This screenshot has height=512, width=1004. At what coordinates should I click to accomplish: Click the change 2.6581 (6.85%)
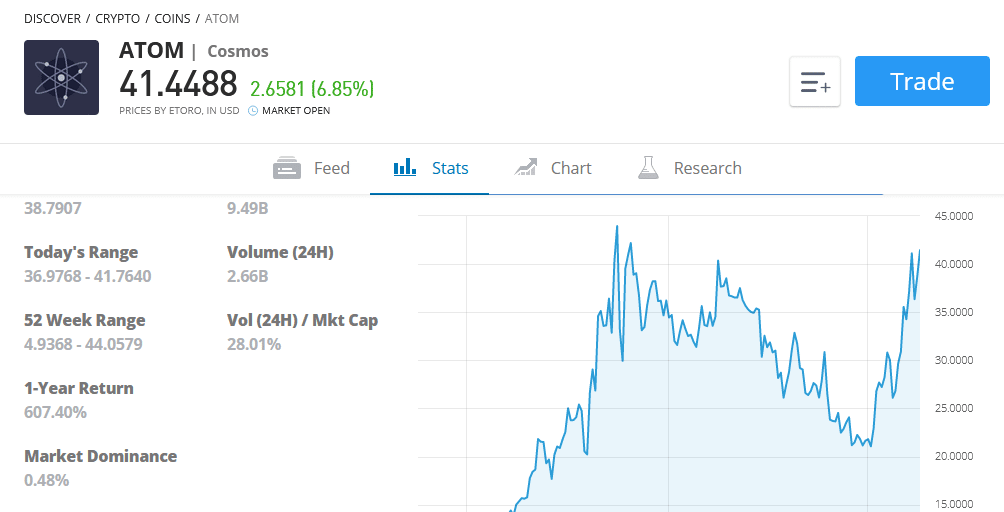pyautogui.click(x=312, y=88)
